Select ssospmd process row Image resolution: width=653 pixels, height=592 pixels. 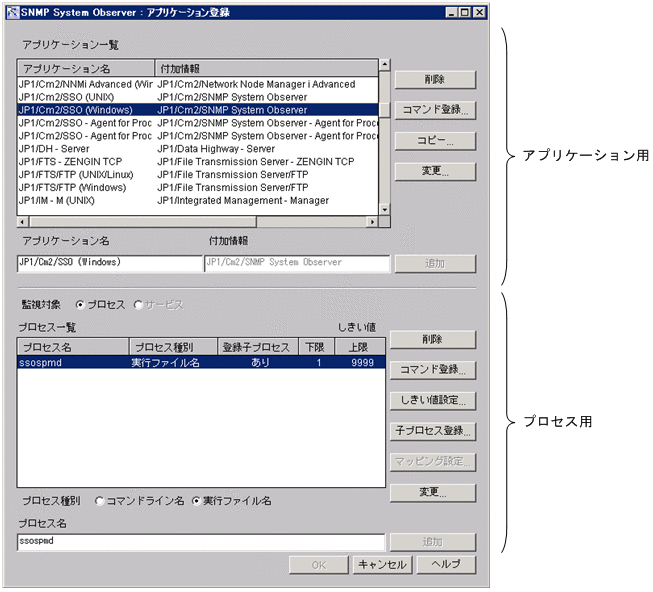point(201,363)
